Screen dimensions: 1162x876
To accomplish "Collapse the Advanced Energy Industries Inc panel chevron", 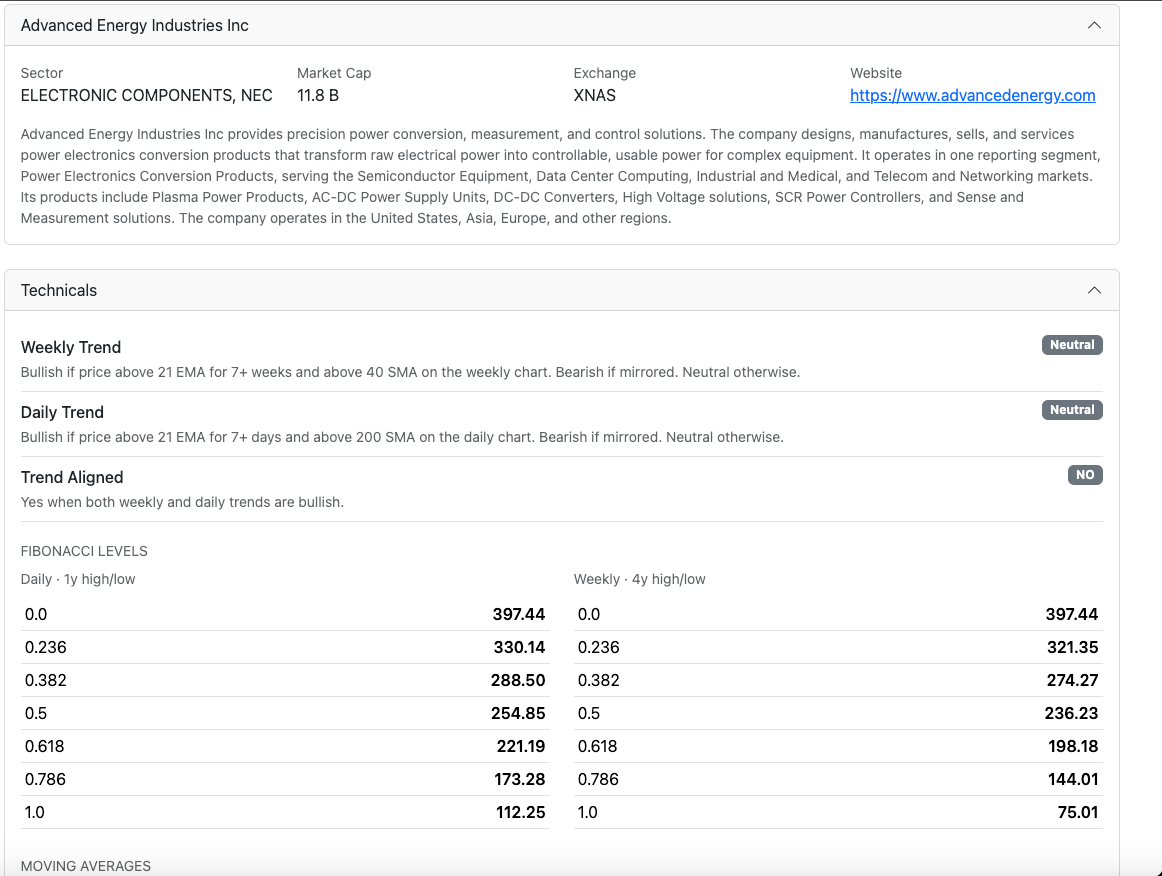I will pos(1094,25).
